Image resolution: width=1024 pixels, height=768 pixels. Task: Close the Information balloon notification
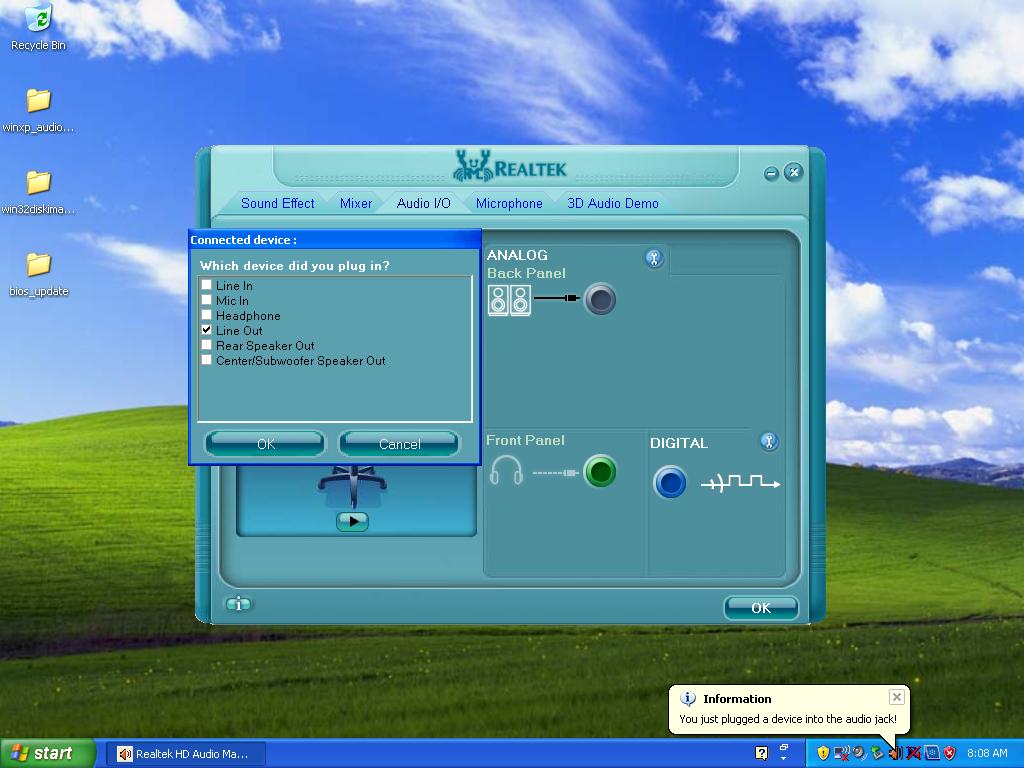(x=897, y=697)
